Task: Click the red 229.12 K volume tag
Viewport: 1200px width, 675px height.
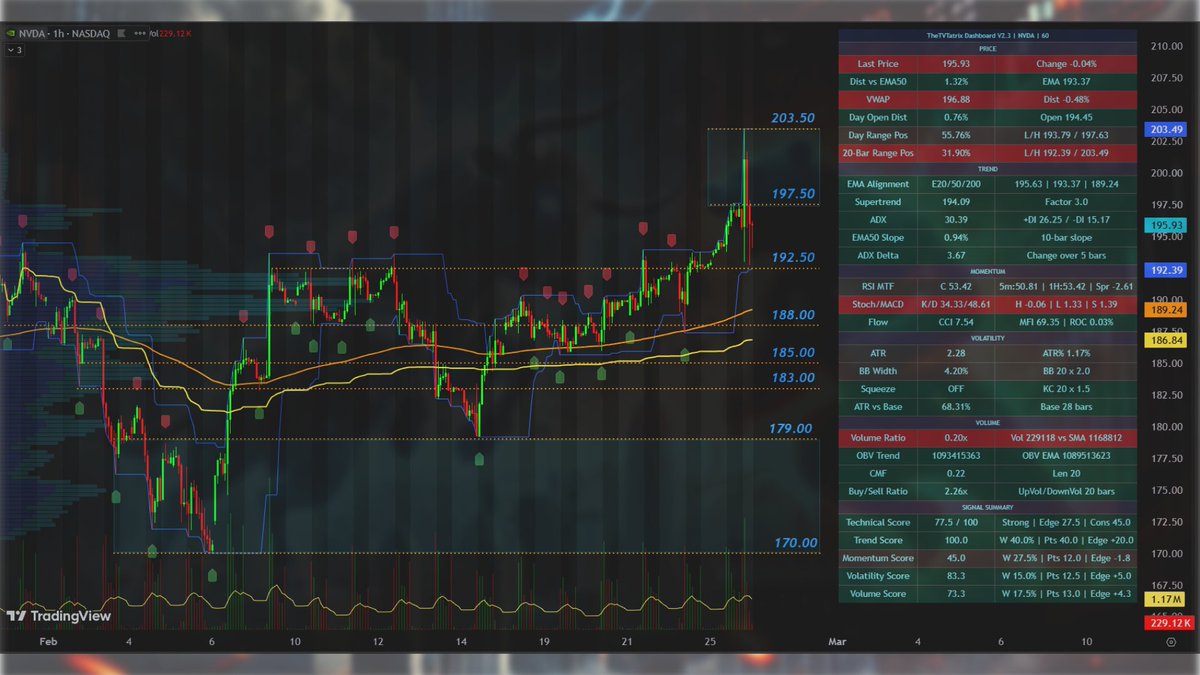Action: 1169,622
